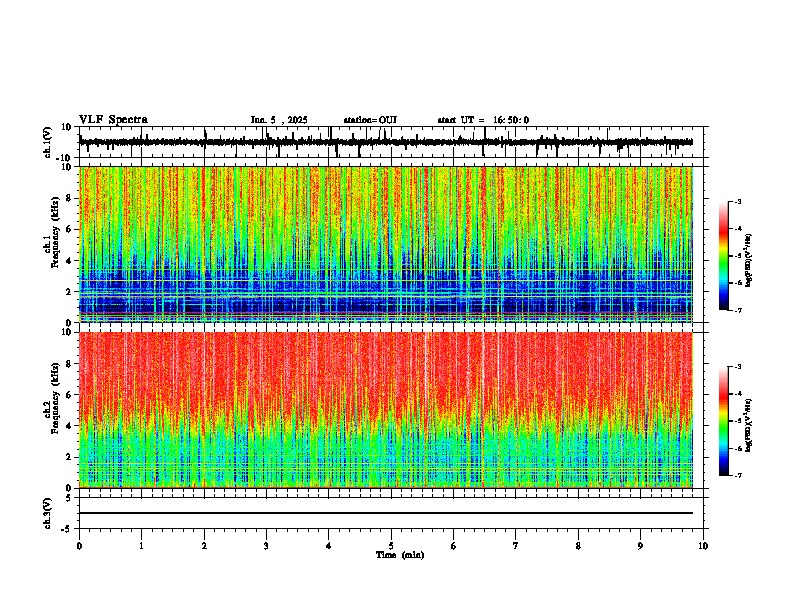Image resolution: width=792 pixels, height=612 pixels.
Task: Click the "station=OUI" header text
Action: click(370, 120)
